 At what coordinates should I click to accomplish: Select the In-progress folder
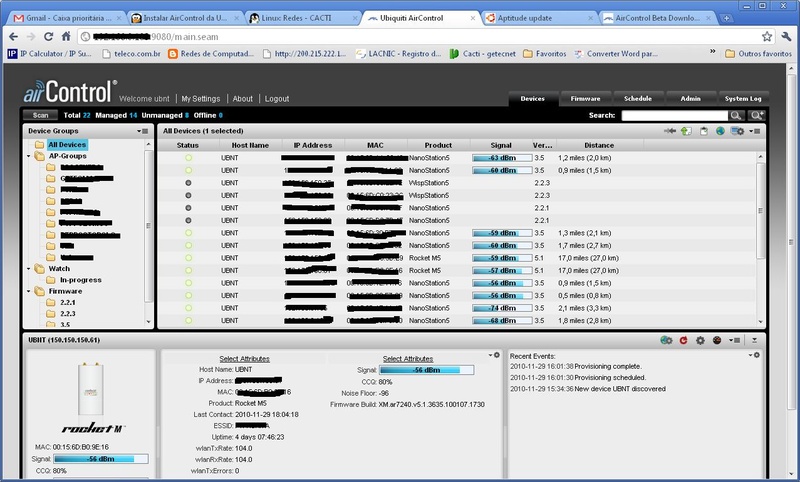(81, 280)
